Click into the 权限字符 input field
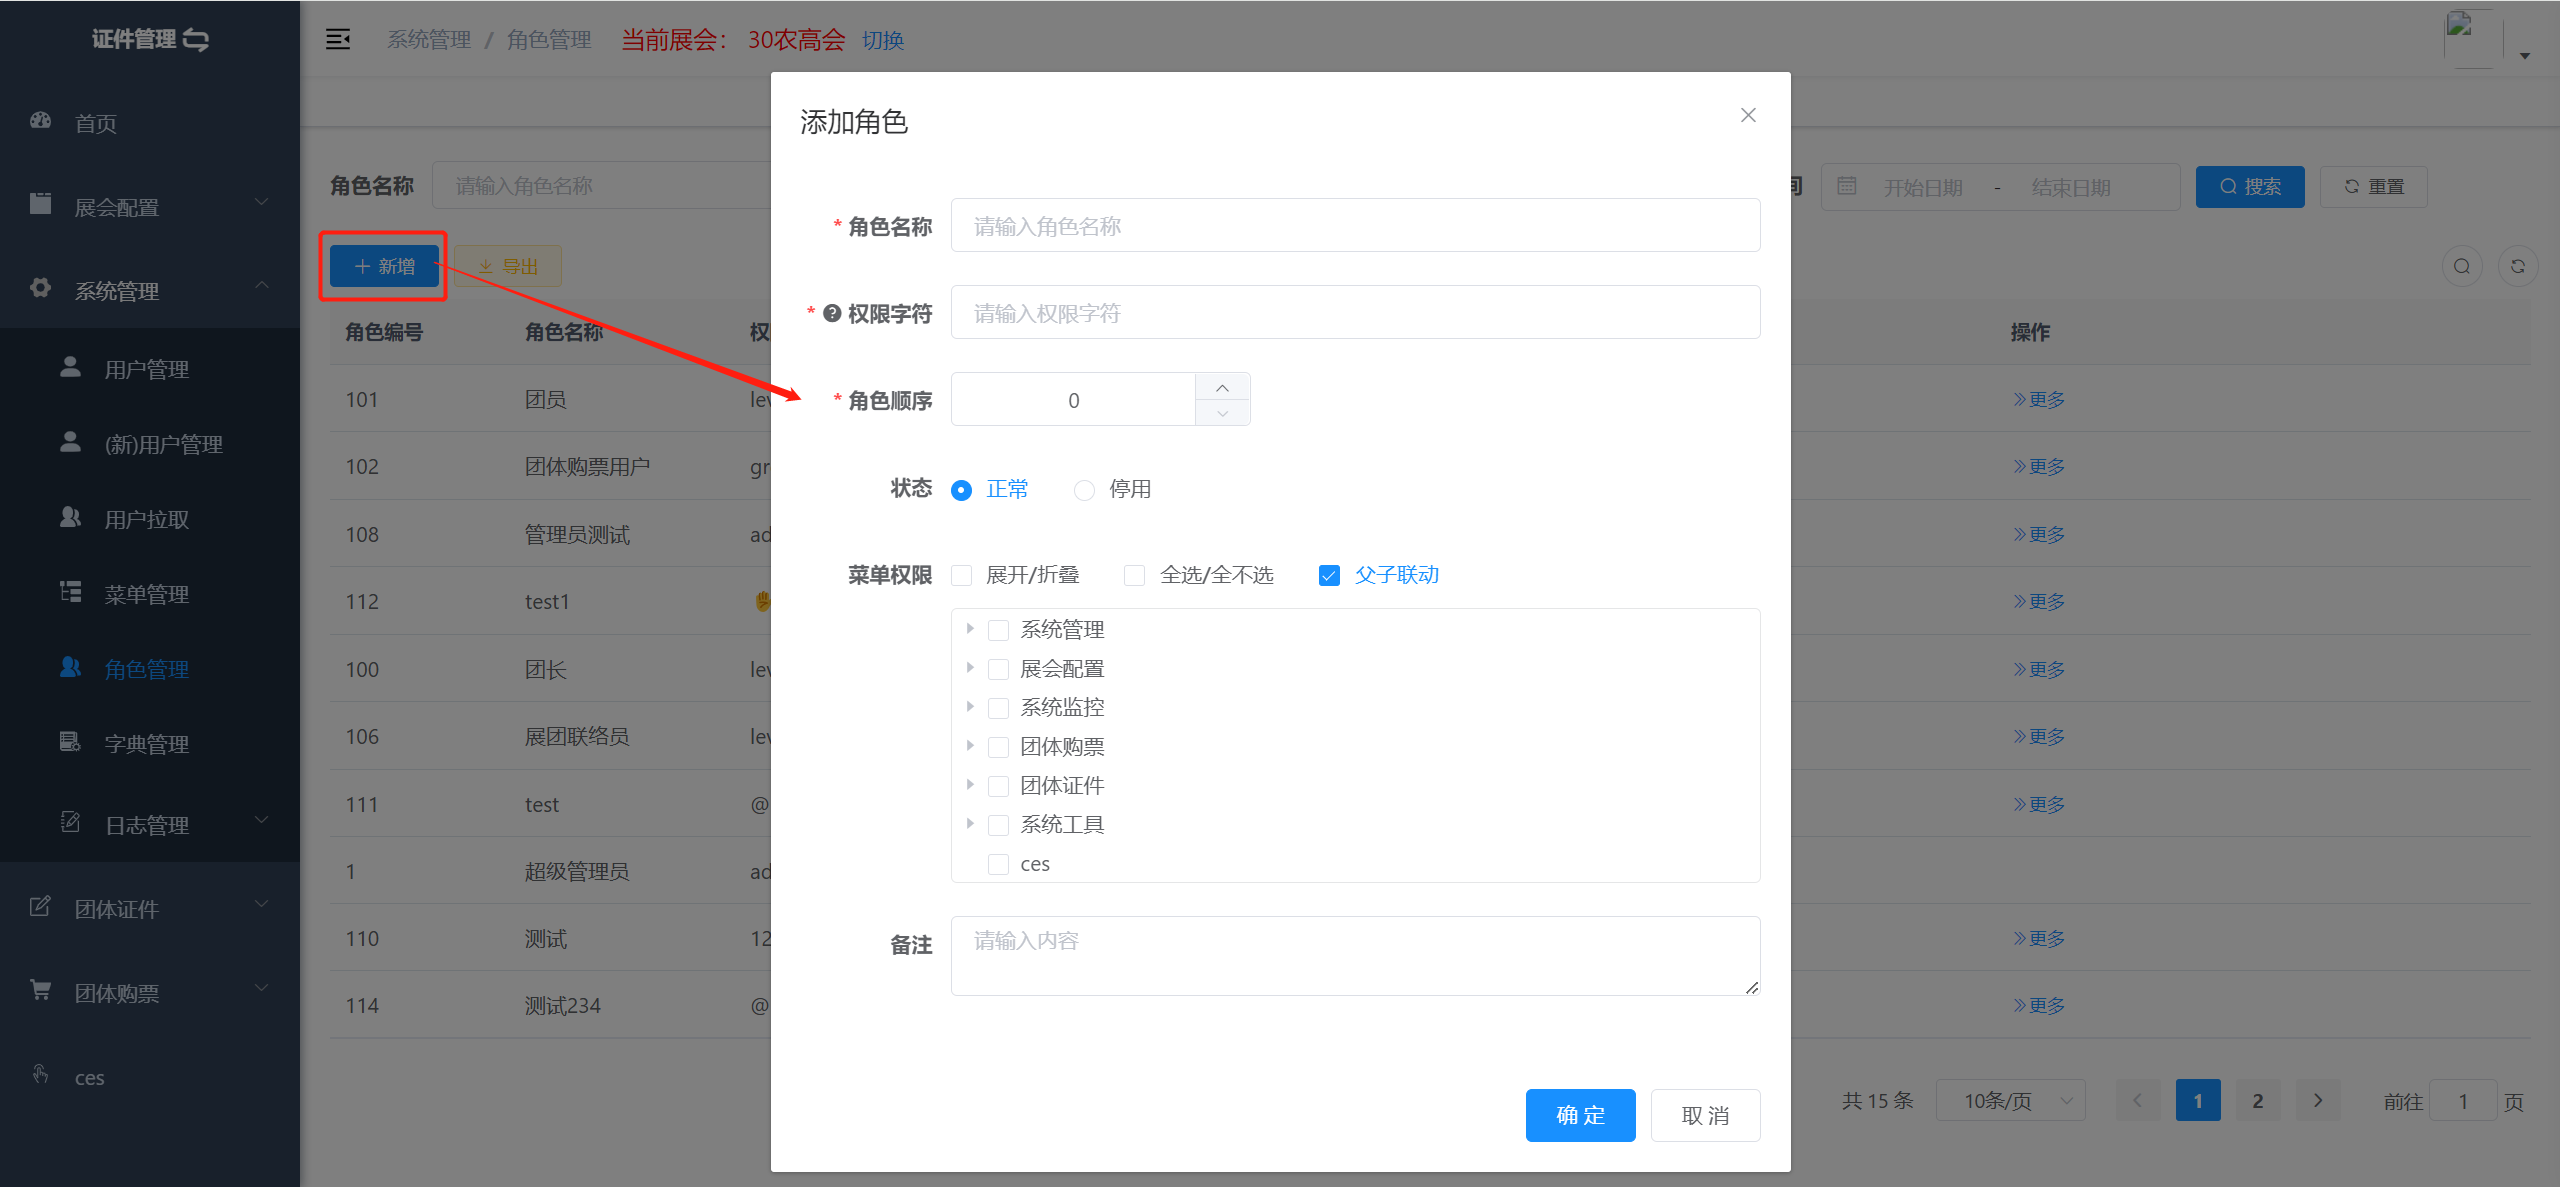Image resolution: width=2560 pixels, height=1187 pixels. tap(1355, 313)
